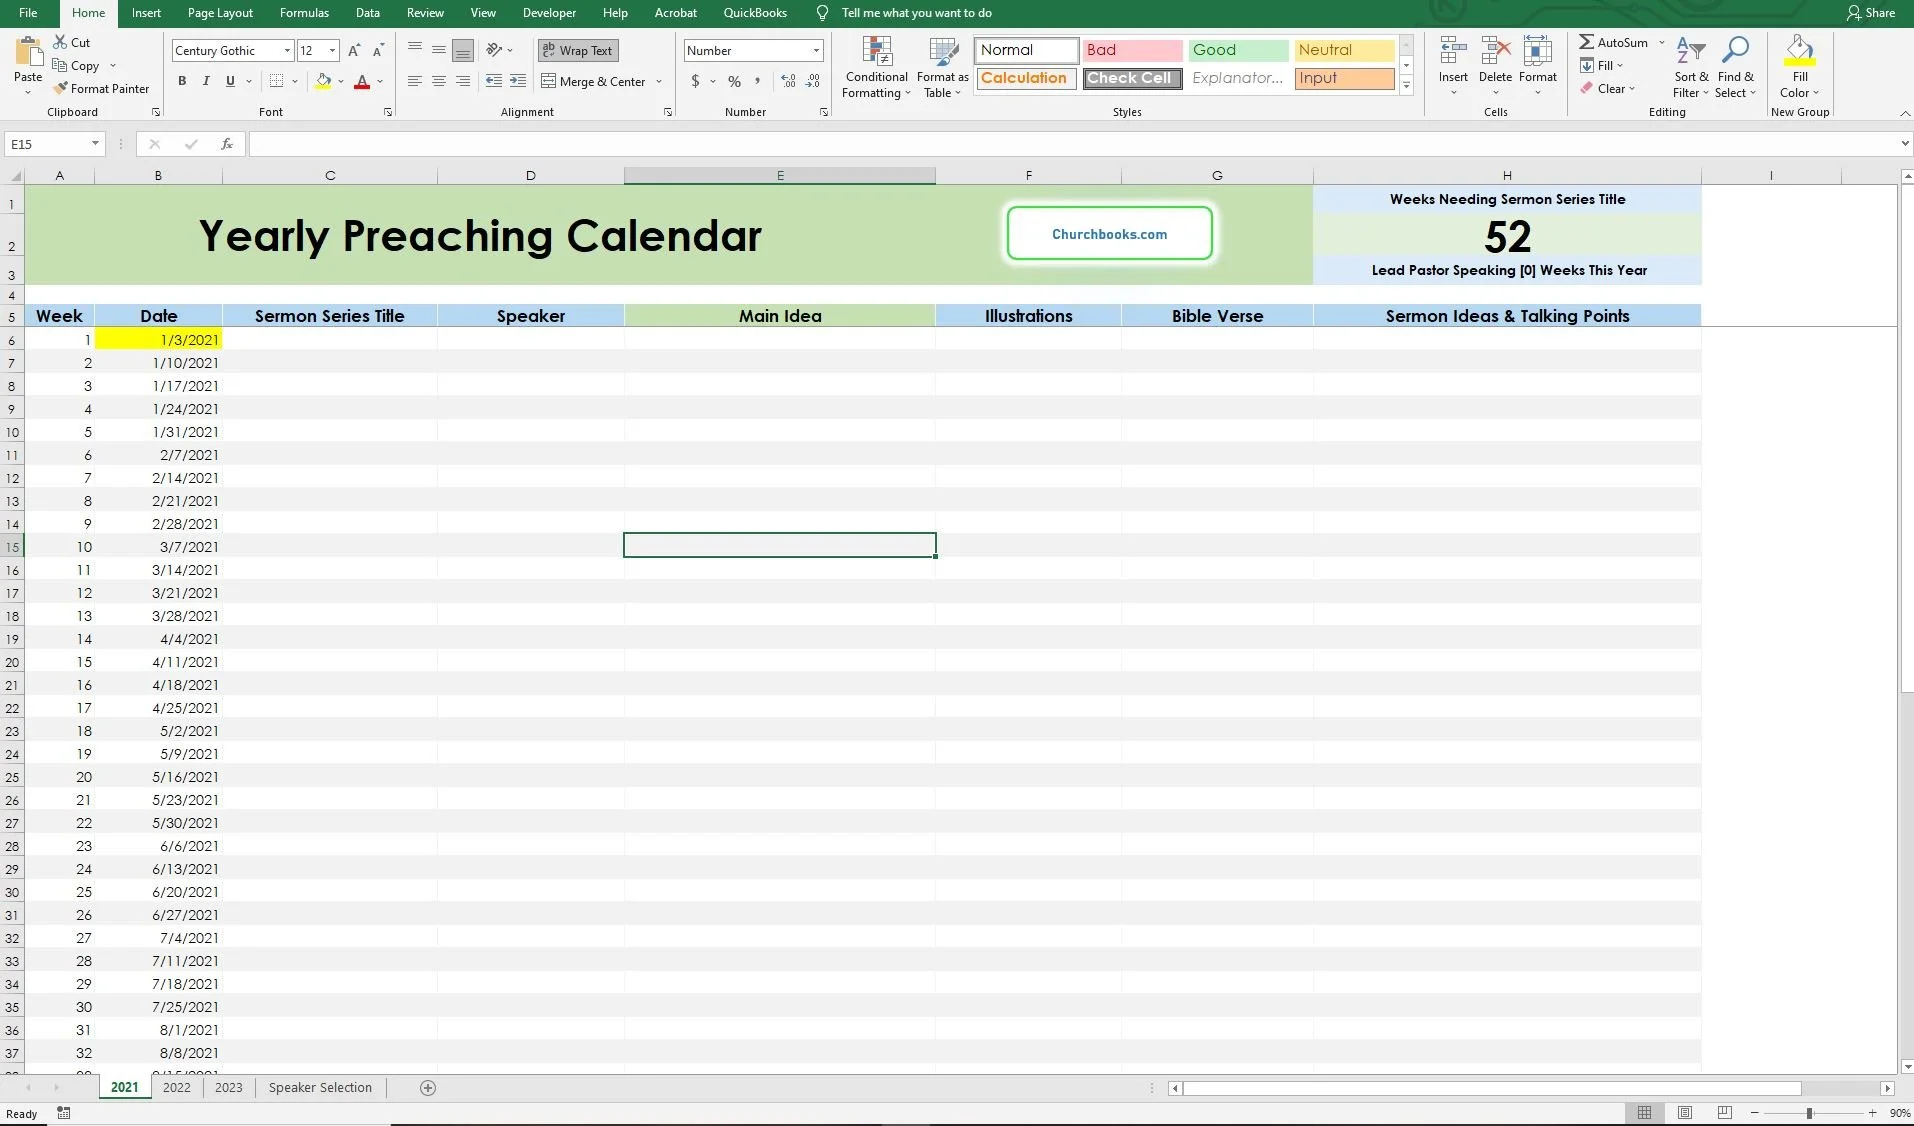Click the AutoSum function
This screenshot has width=1914, height=1126.
coord(1612,42)
